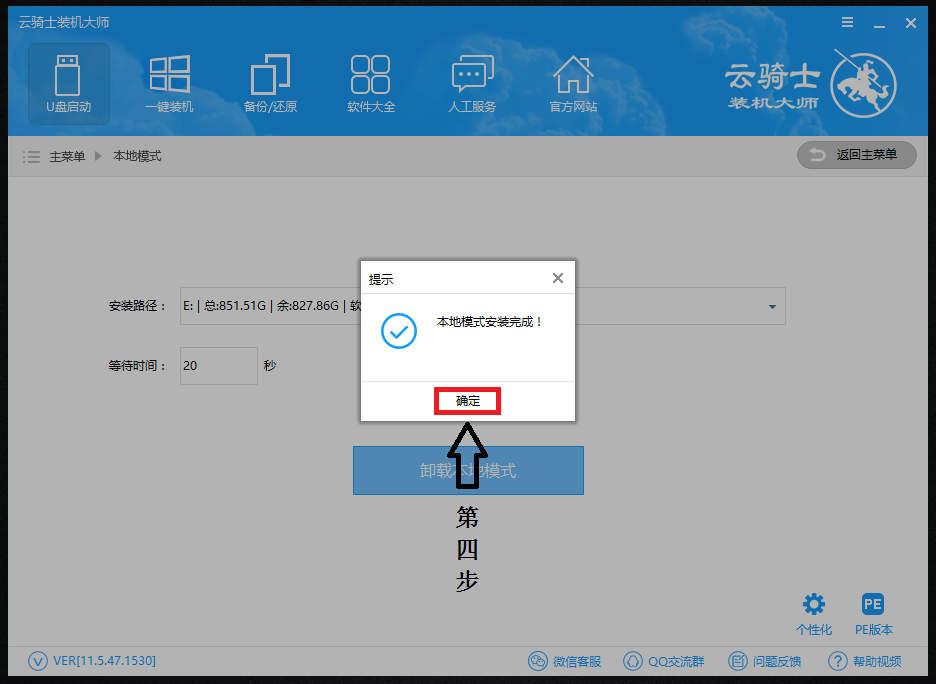This screenshot has width=936, height=684.
Task: Click the 云骑士装机大师 window title
Action: click(64, 23)
